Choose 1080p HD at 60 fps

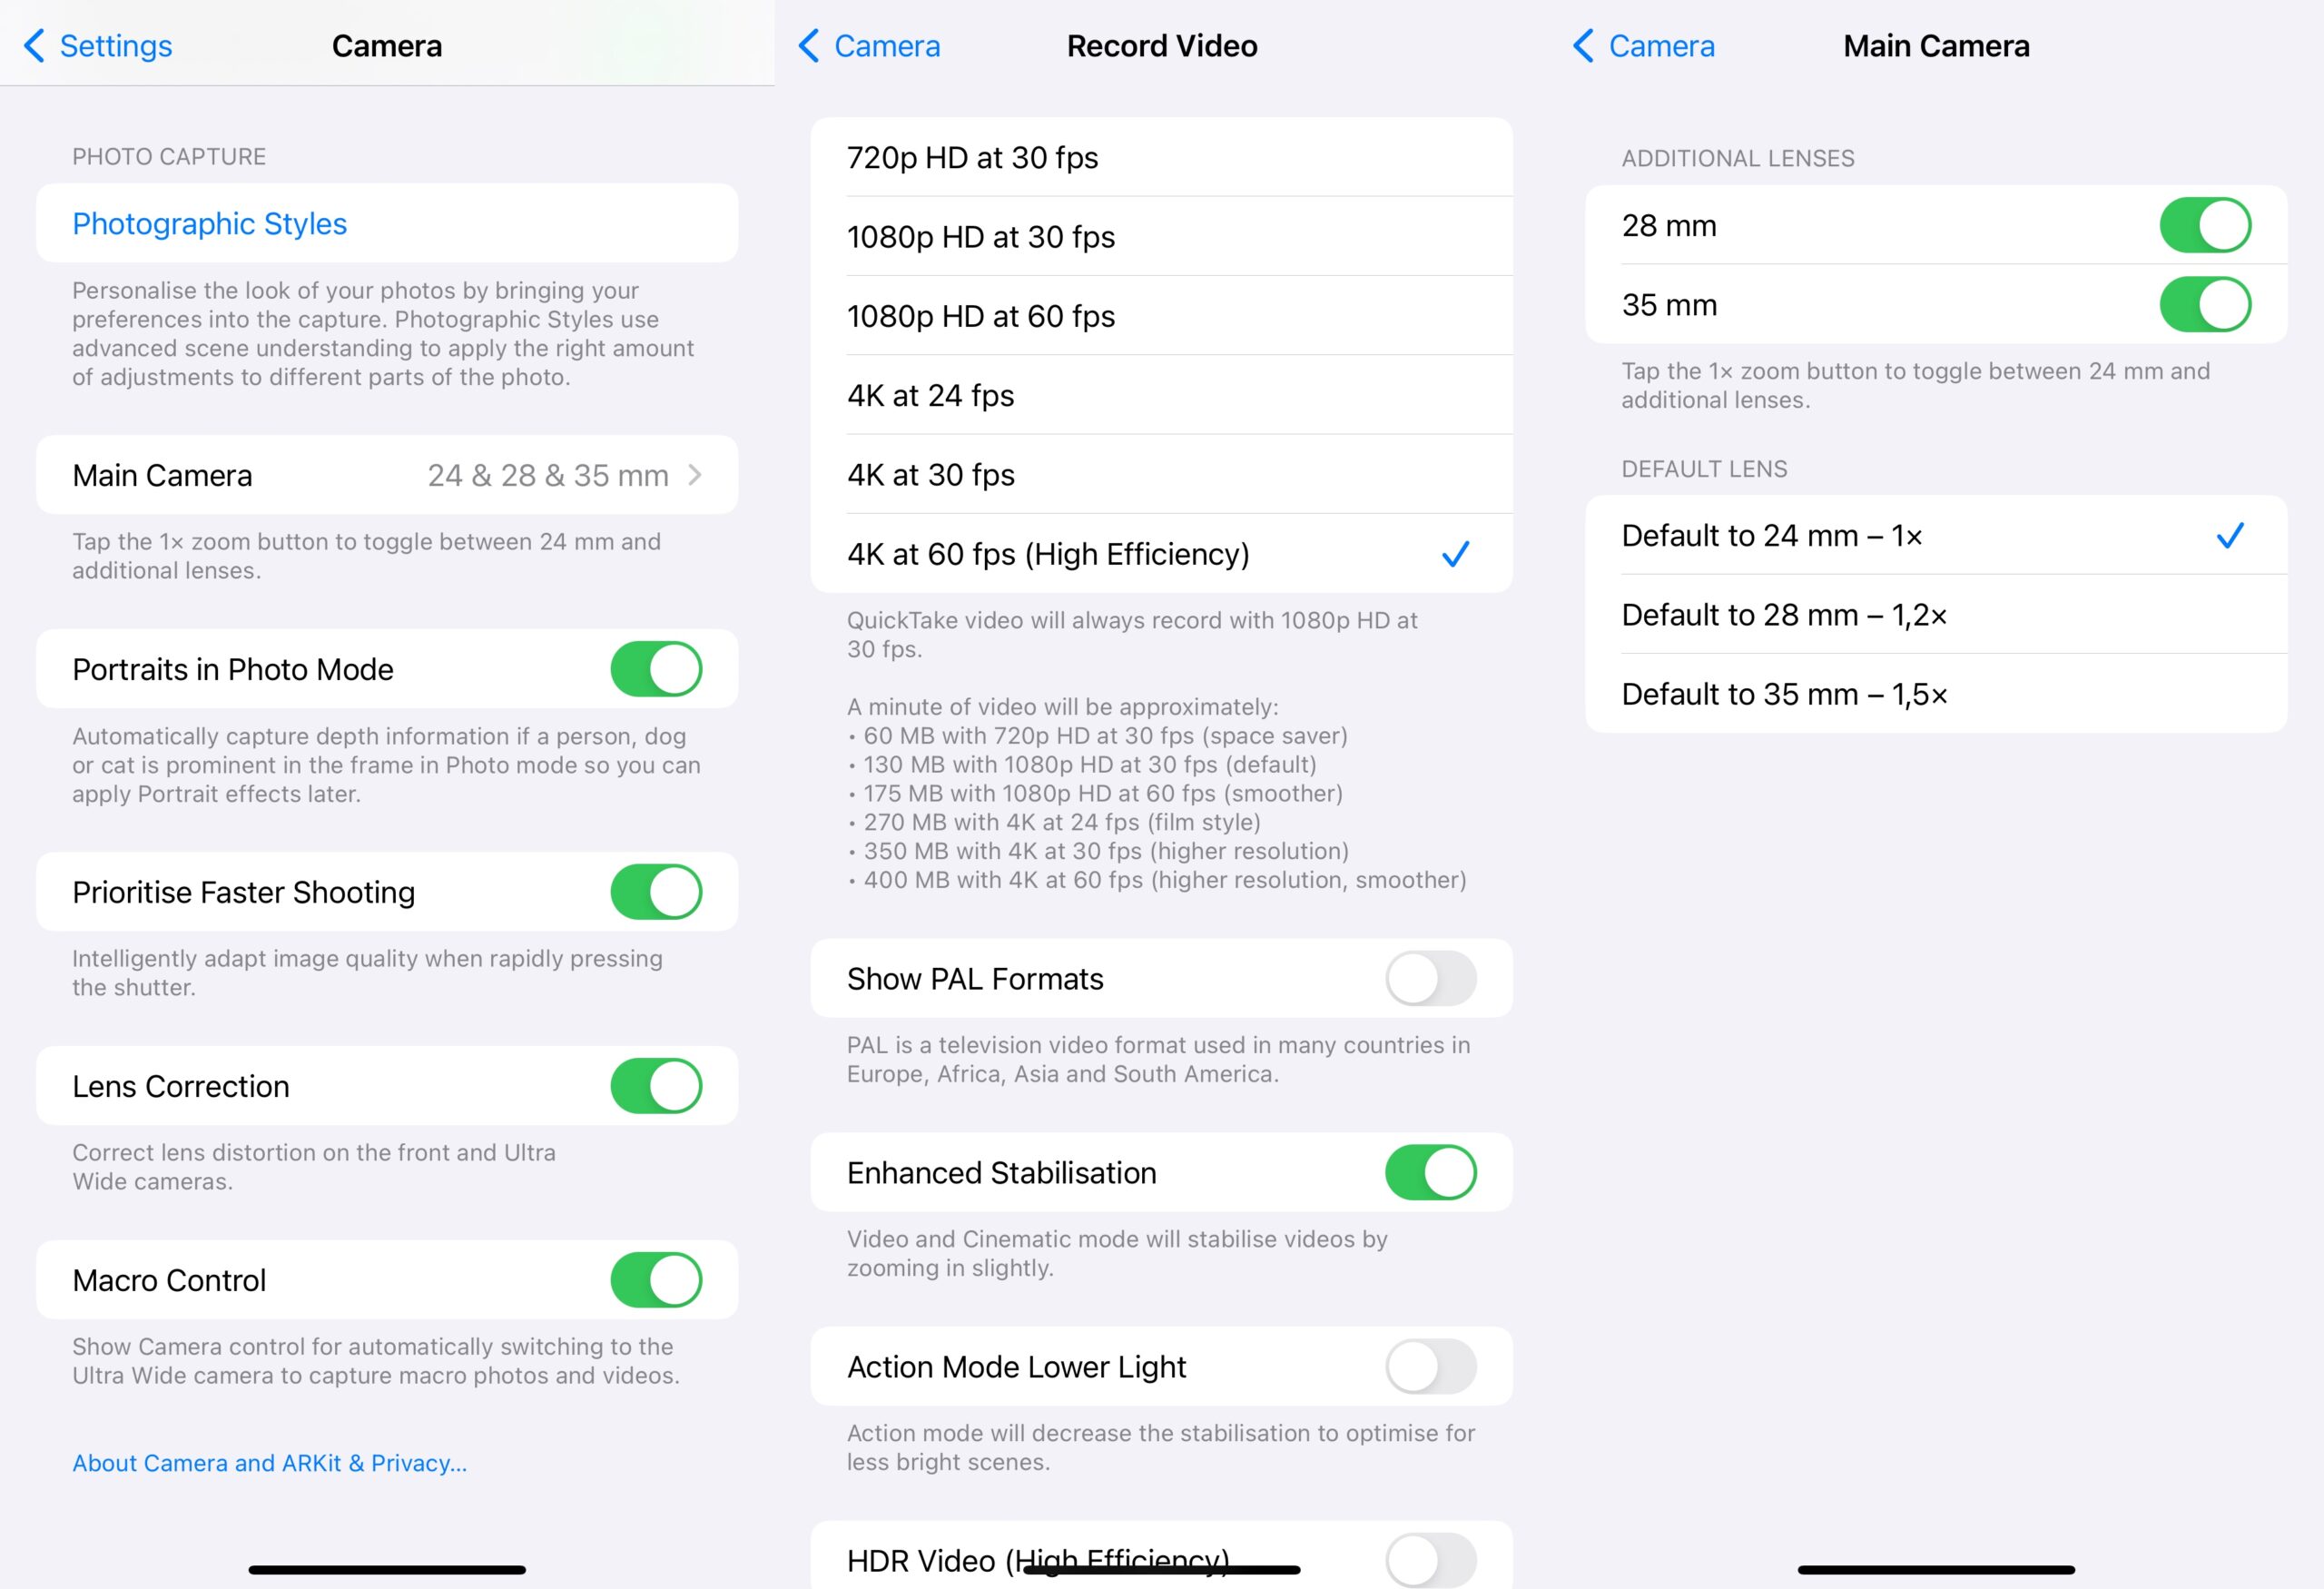point(1161,316)
